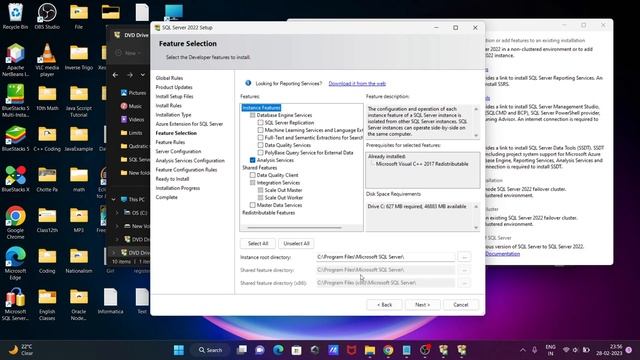The width and height of the screenshot is (640, 360).
Task: Open the Download it from the web link
Action: [357, 83]
